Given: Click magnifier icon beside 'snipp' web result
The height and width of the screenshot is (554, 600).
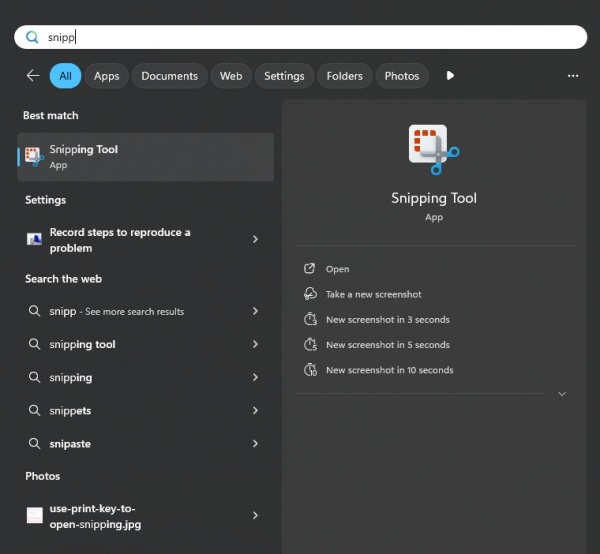Looking at the screenshot, I should click(34, 311).
